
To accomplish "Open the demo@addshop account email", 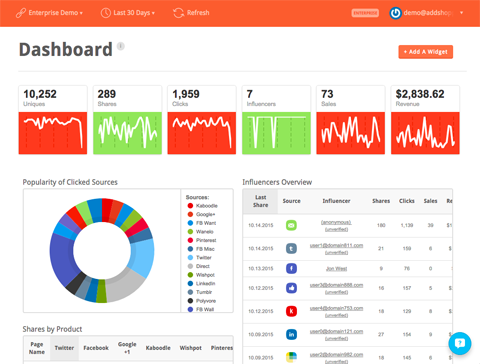I will tap(428, 13).
